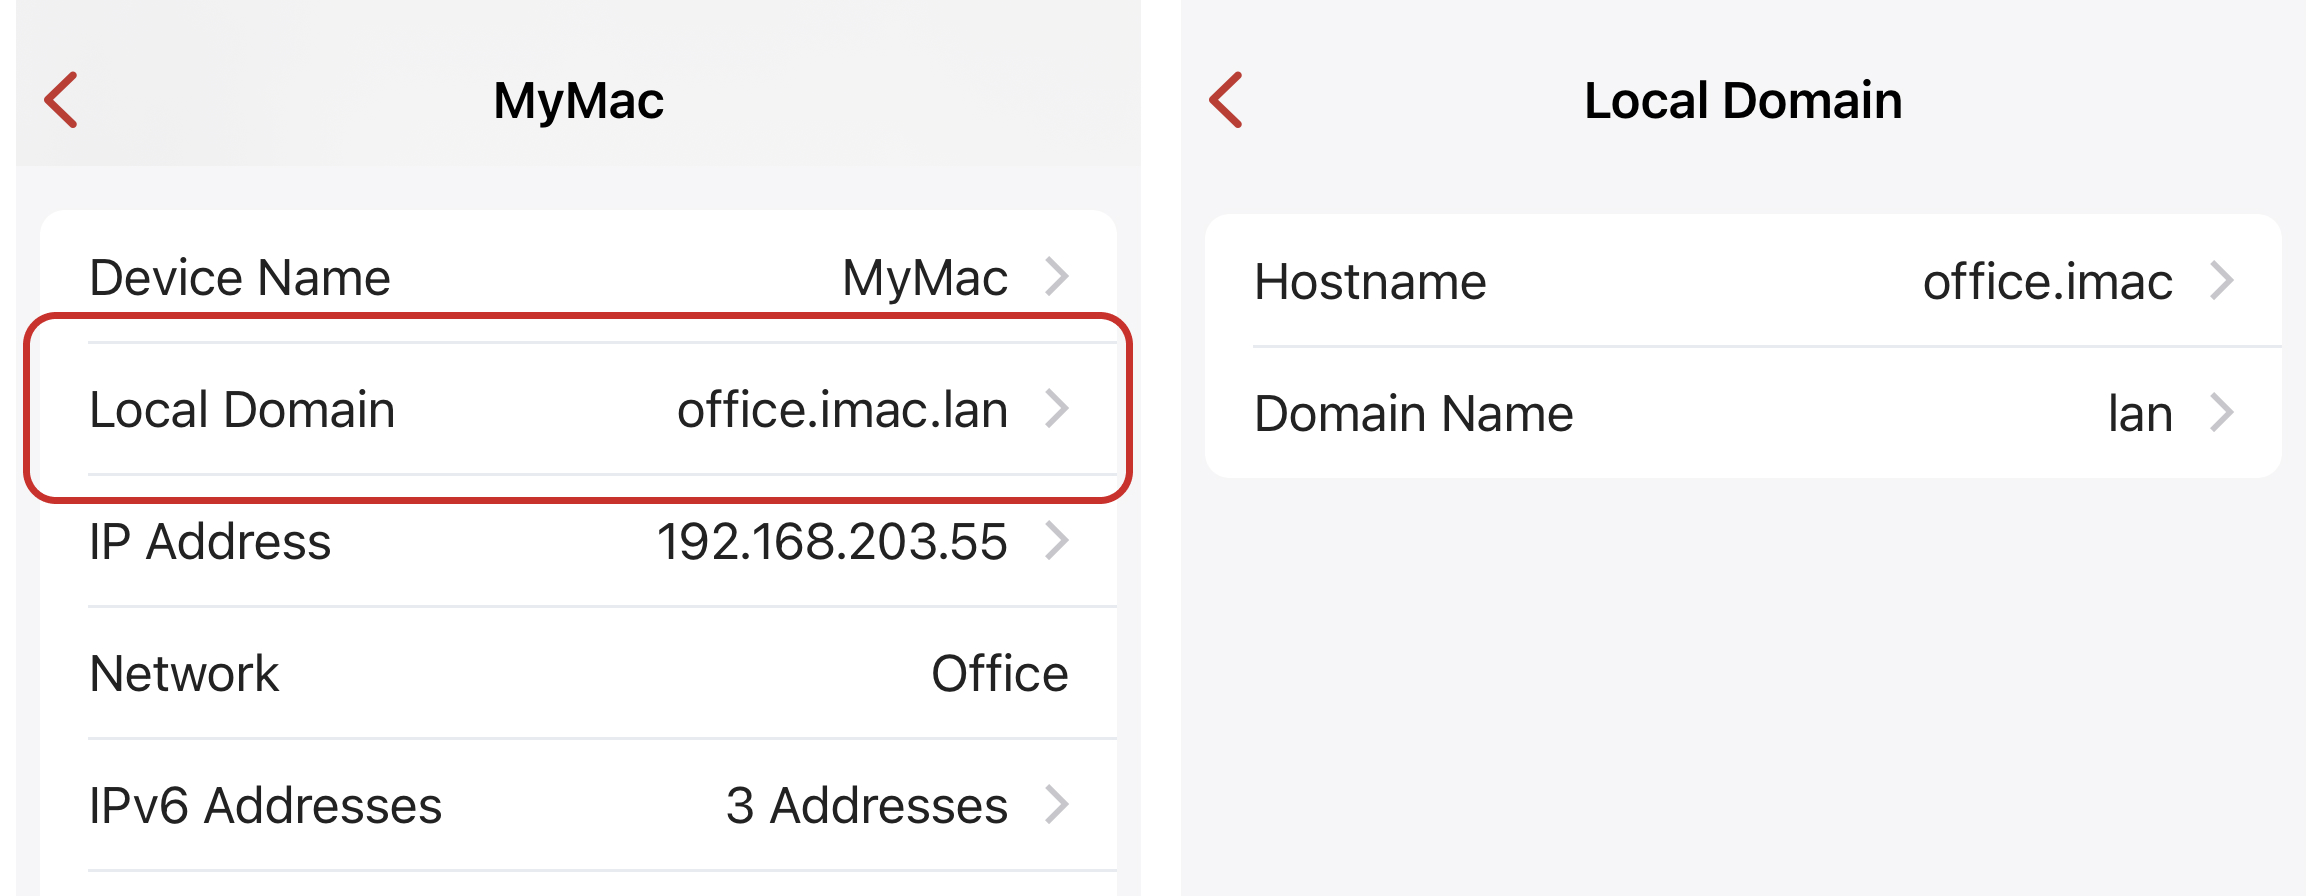This screenshot has height=896, width=2320.
Task: Select the IP Address label
Action: pyautogui.click(x=210, y=542)
